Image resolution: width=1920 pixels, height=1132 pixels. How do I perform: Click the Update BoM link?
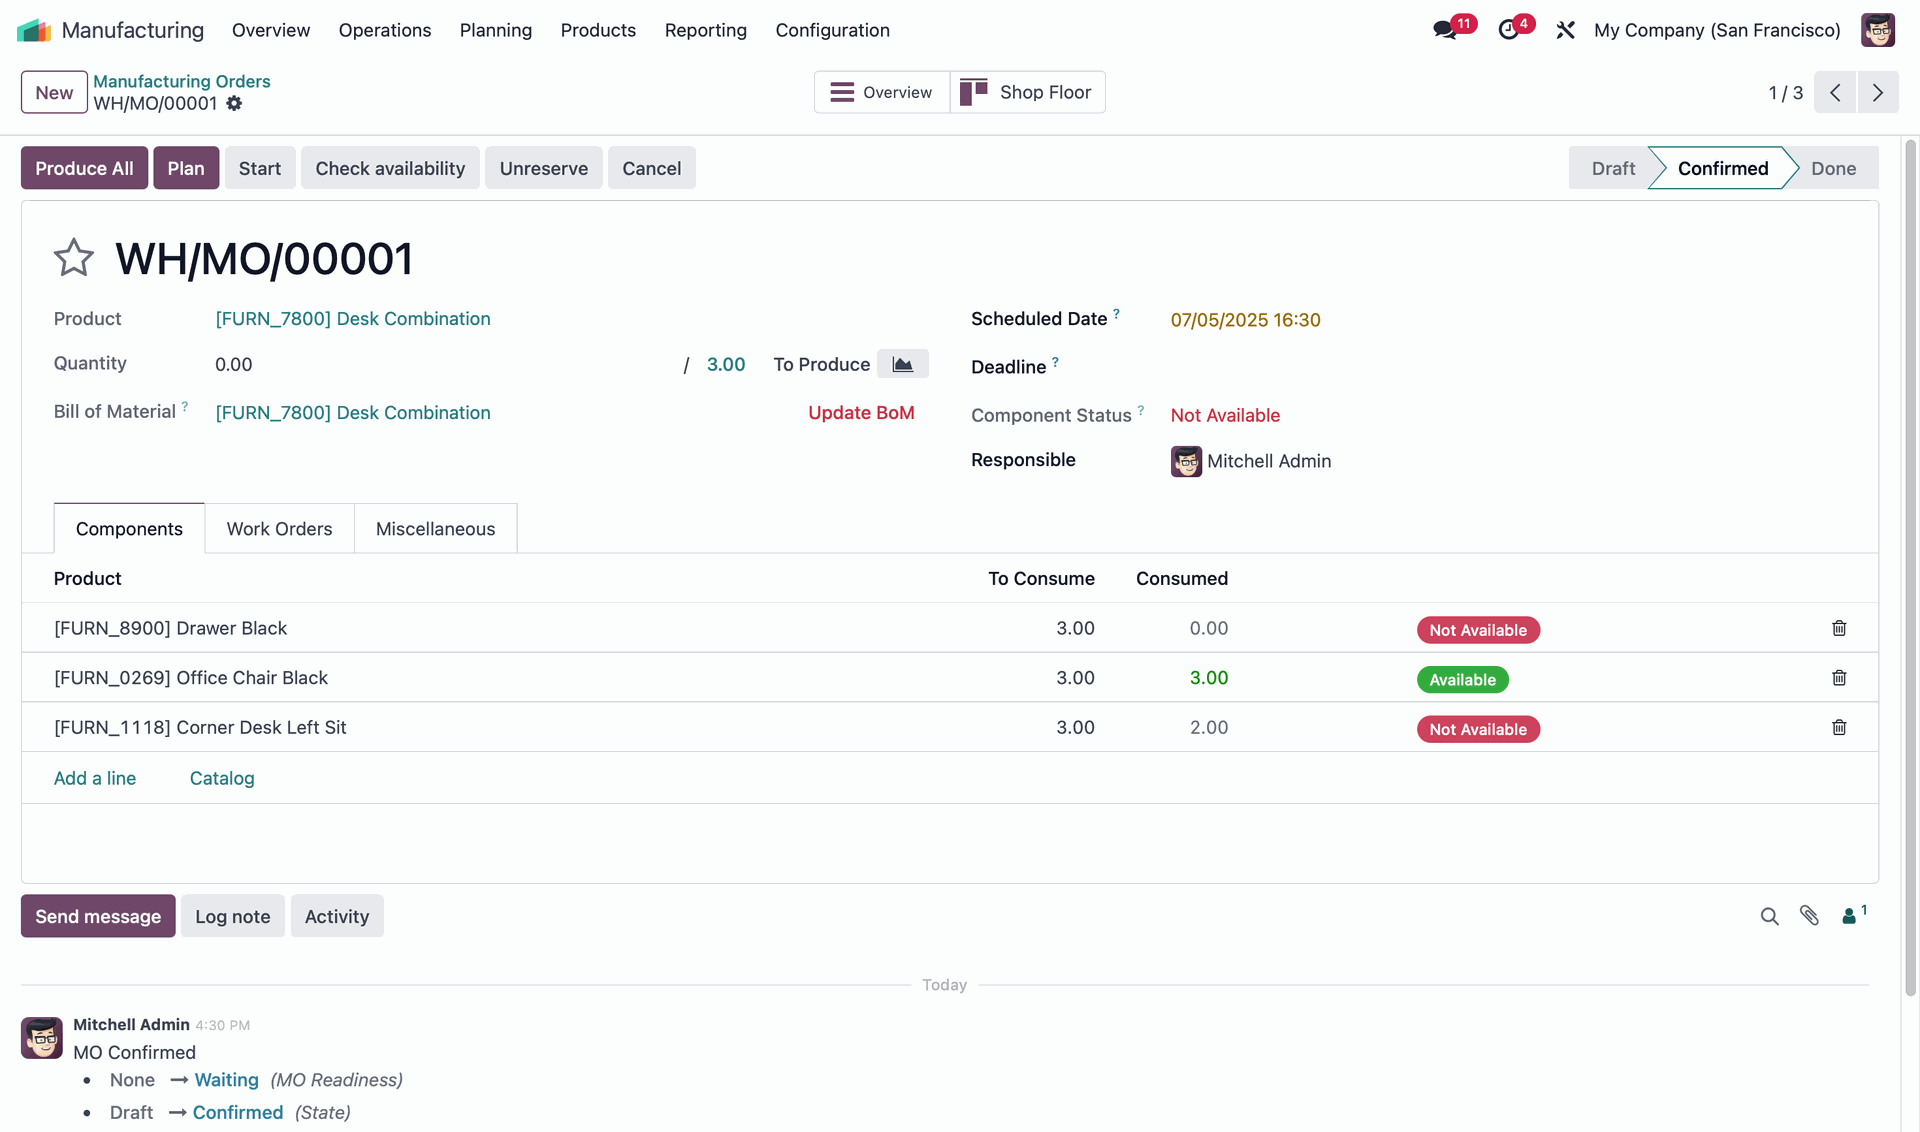click(860, 413)
